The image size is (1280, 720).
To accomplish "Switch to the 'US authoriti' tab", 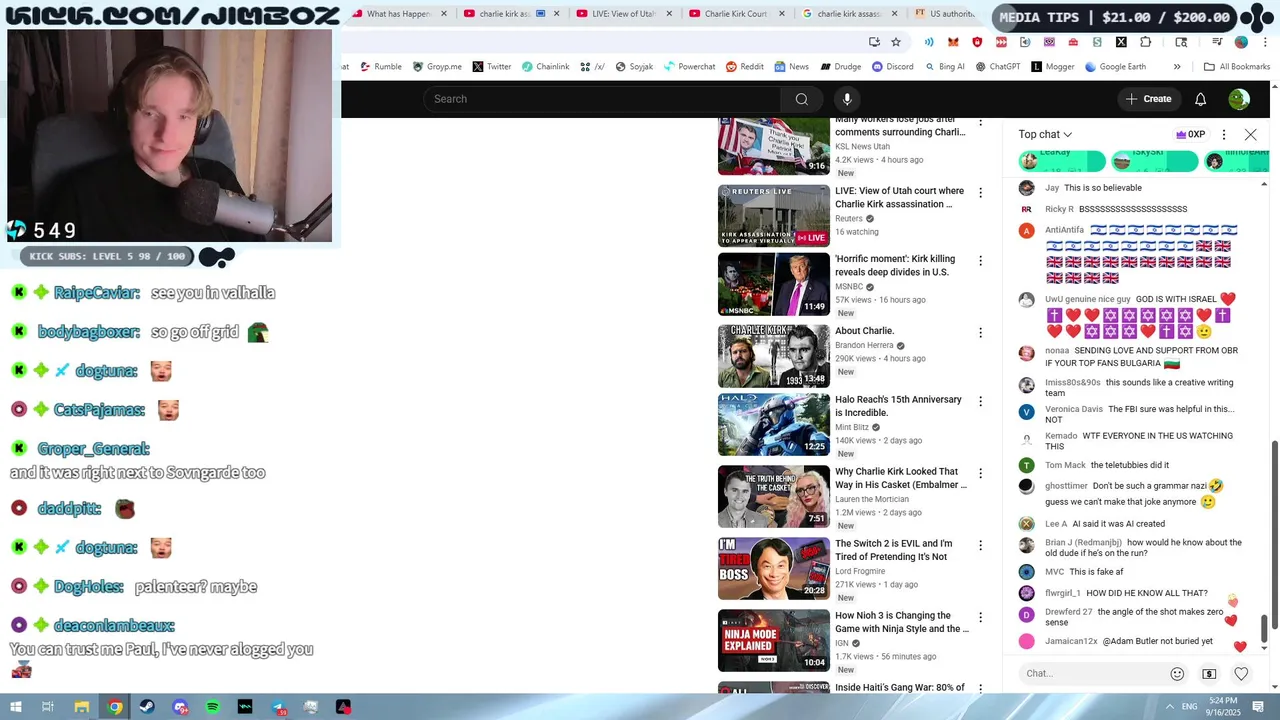I will click(x=945, y=14).
